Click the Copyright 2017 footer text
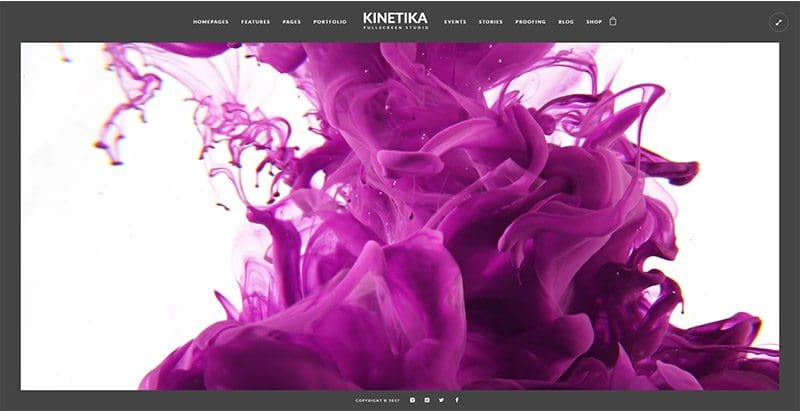The height and width of the screenshot is (411, 800). click(x=378, y=401)
